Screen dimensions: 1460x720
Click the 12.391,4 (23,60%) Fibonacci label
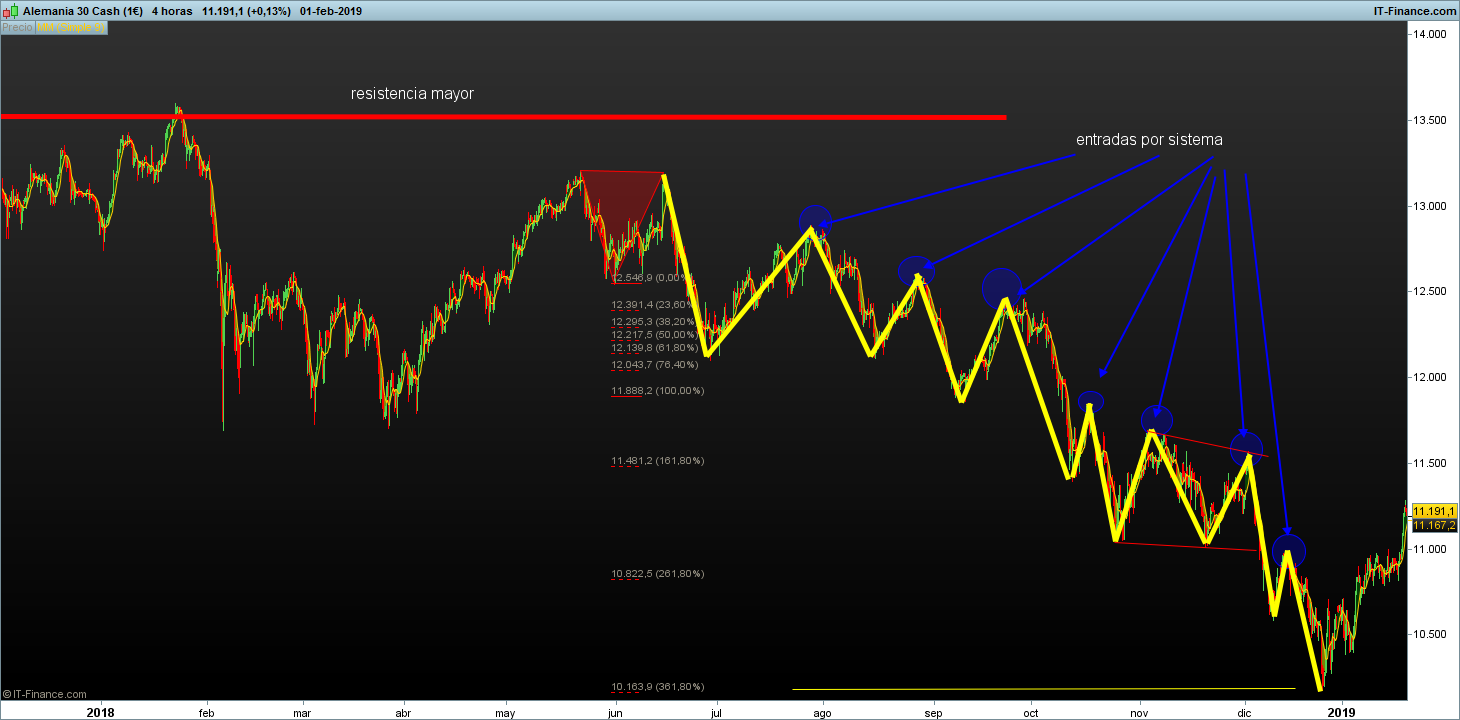pyautogui.click(x=654, y=304)
